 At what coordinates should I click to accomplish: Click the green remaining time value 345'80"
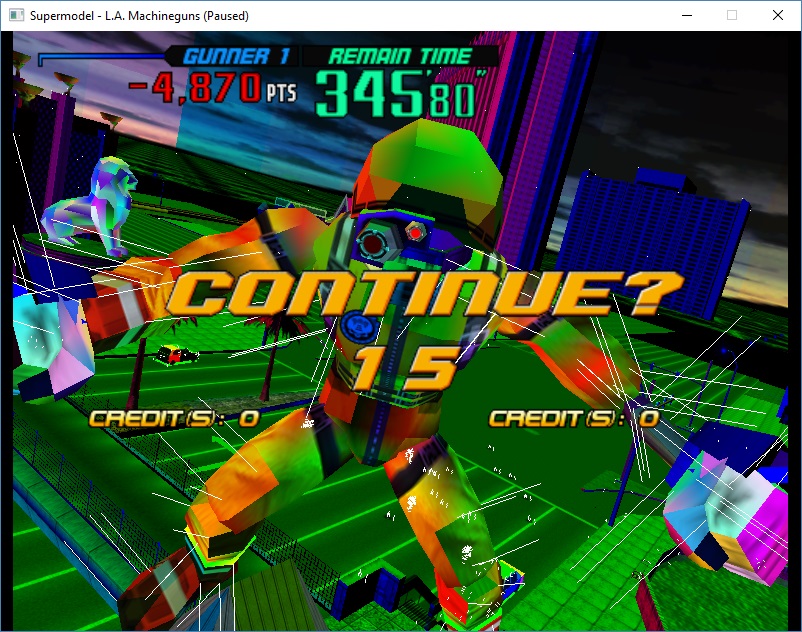click(399, 94)
